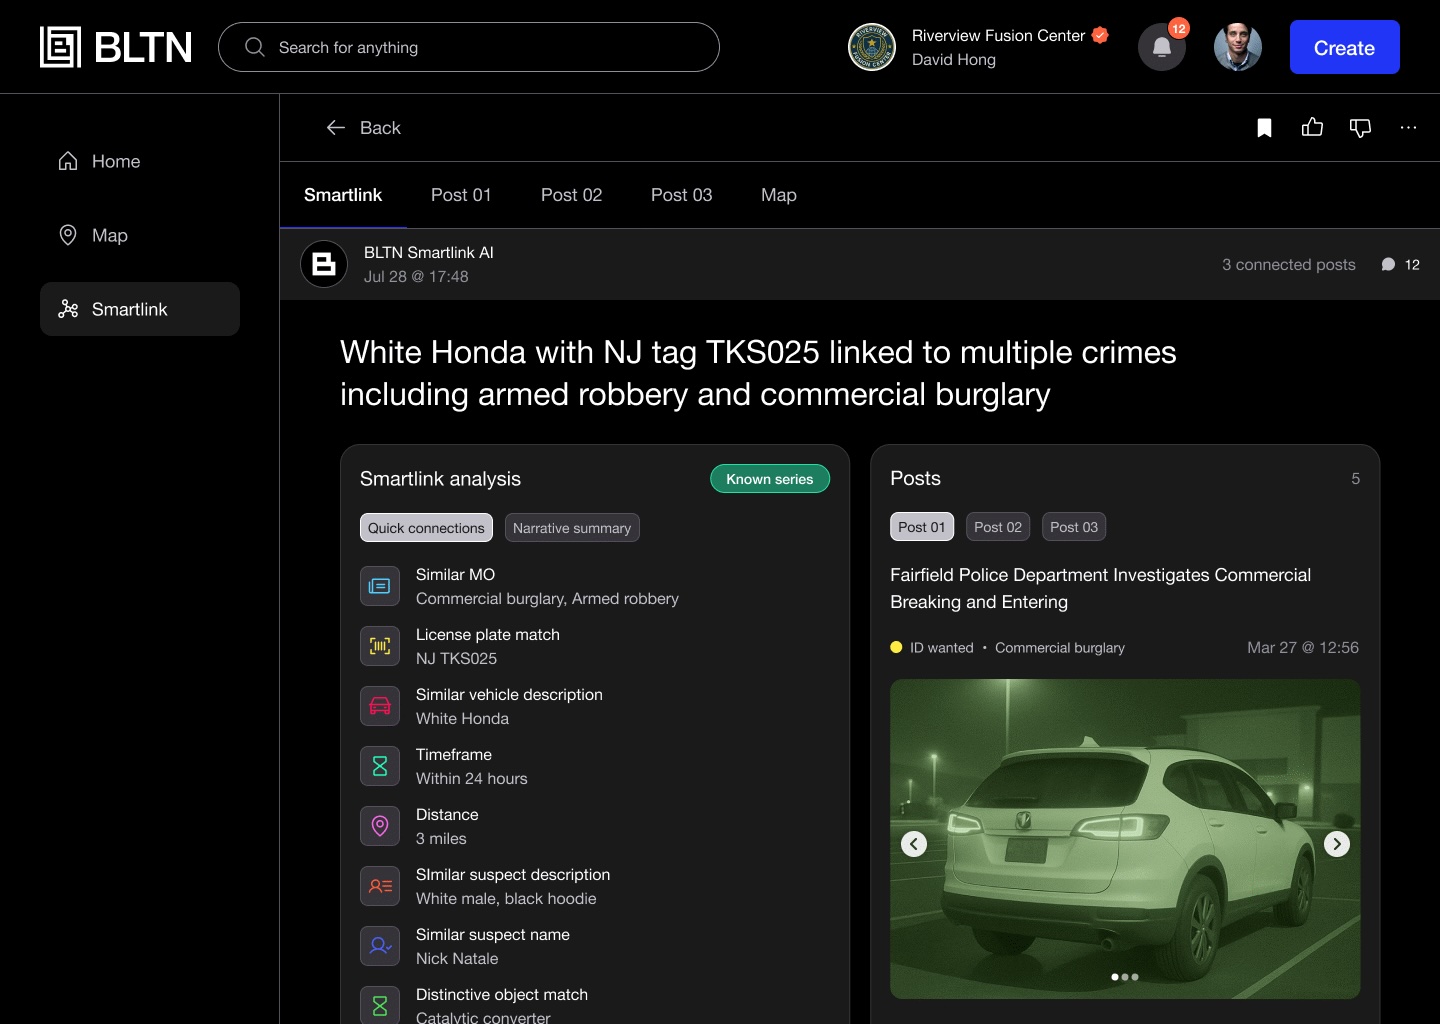1440x1024 pixels.
Task: Show next image with right chevron
Action: point(1336,844)
